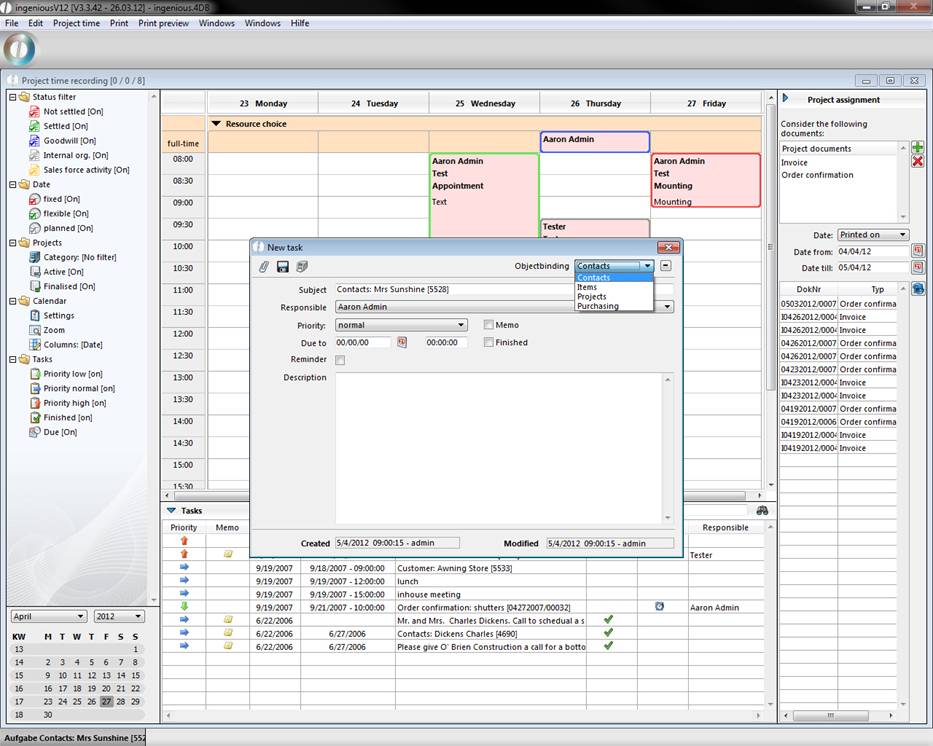Open the month dropdown showing April
Image resolution: width=933 pixels, height=746 pixels.
[48, 616]
